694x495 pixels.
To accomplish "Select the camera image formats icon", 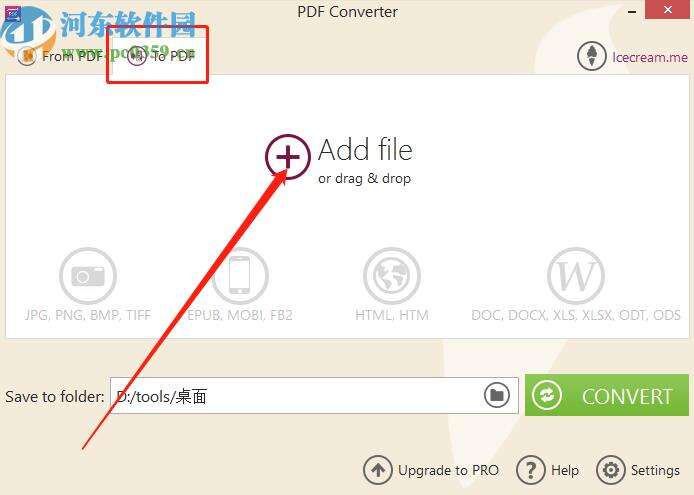I will coord(88,275).
